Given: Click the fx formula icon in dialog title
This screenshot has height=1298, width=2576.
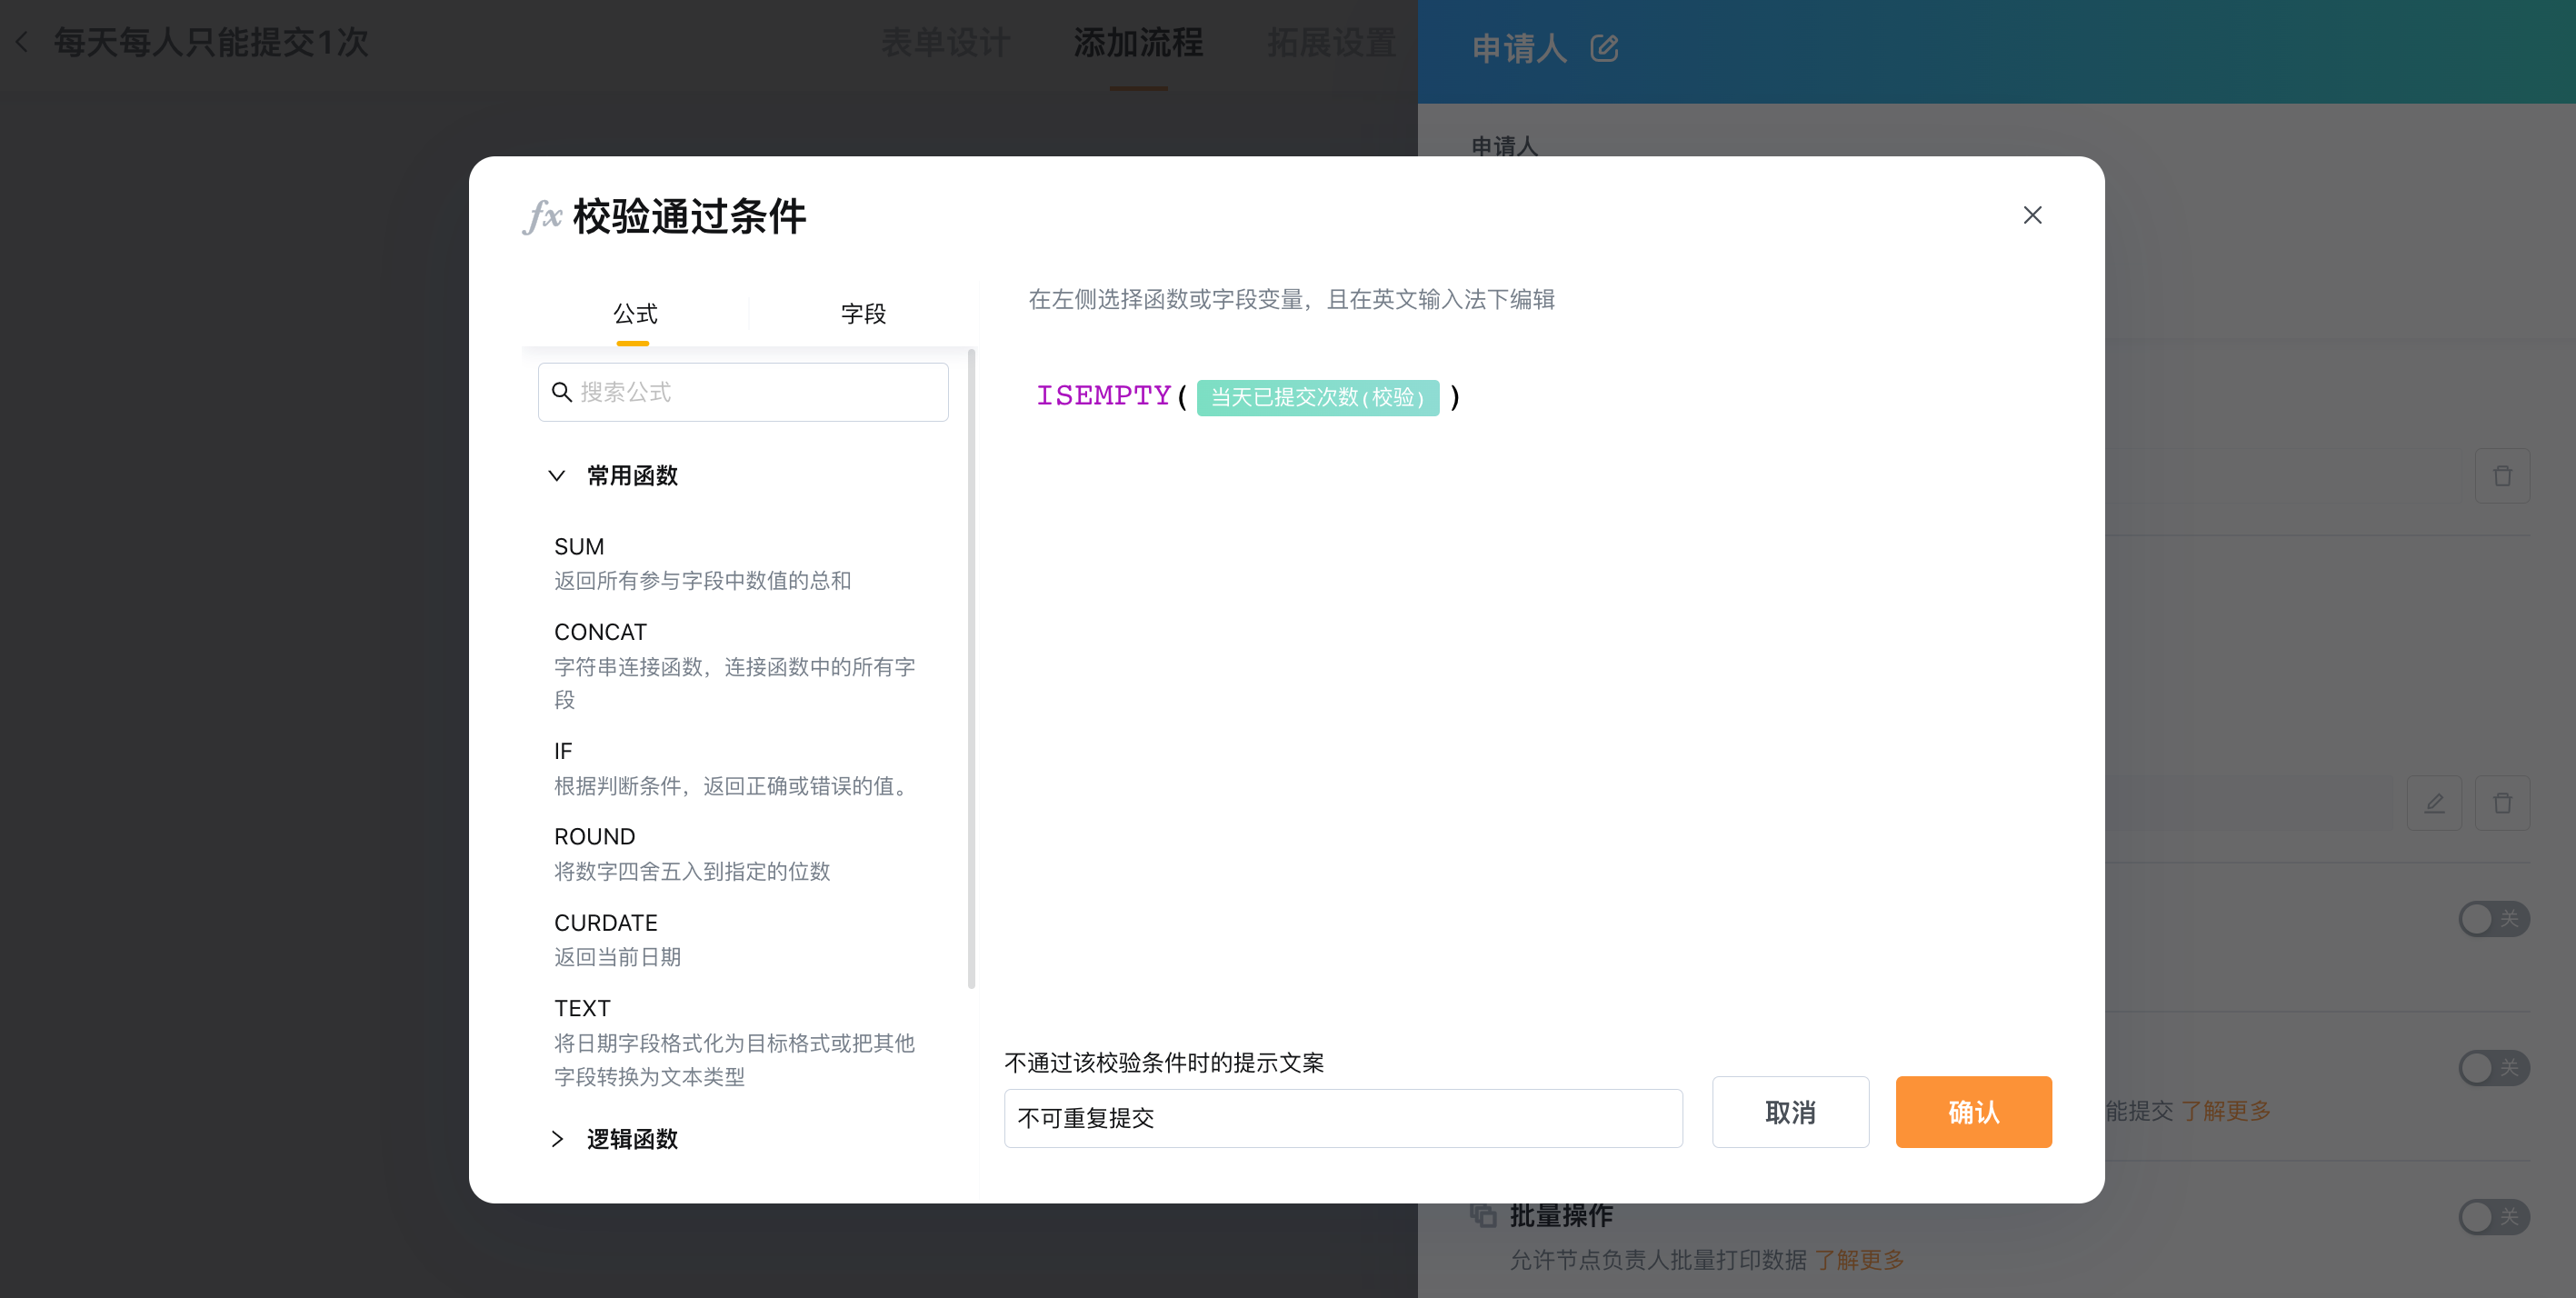Looking at the screenshot, I should (x=542, y=216).
